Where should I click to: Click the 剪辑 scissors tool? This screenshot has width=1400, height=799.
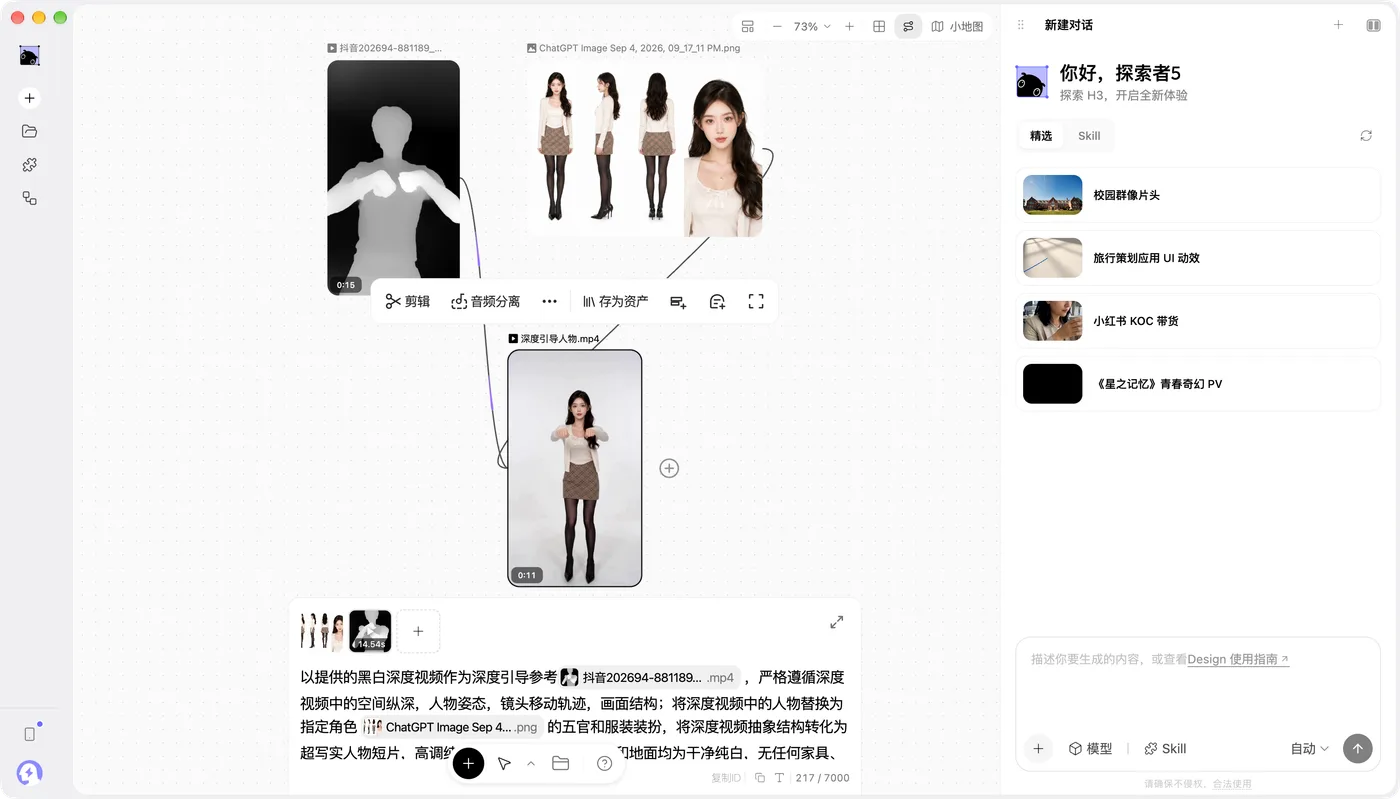(x=408, y=301)
